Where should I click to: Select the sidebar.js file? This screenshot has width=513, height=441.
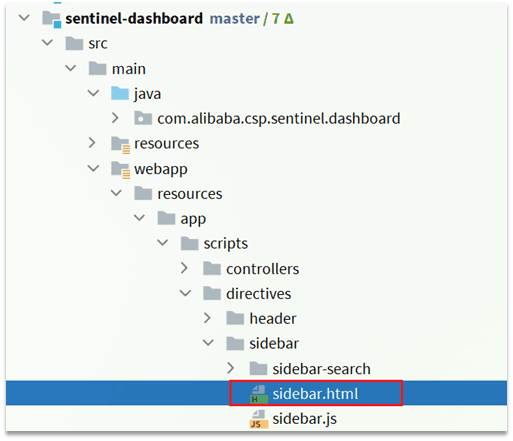[x=304, y=419]
